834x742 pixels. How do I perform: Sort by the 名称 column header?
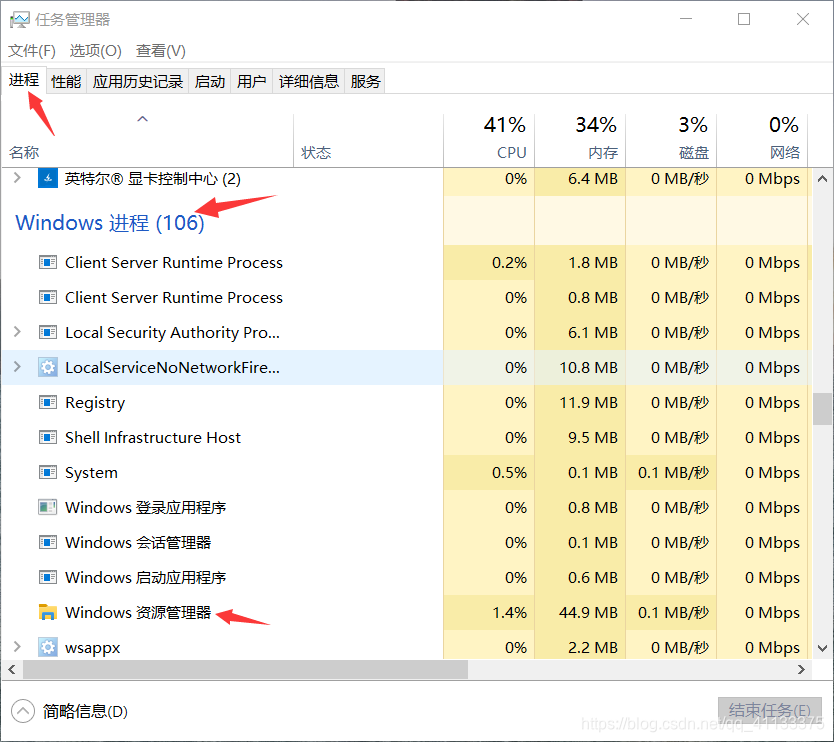tap(147, 140)
